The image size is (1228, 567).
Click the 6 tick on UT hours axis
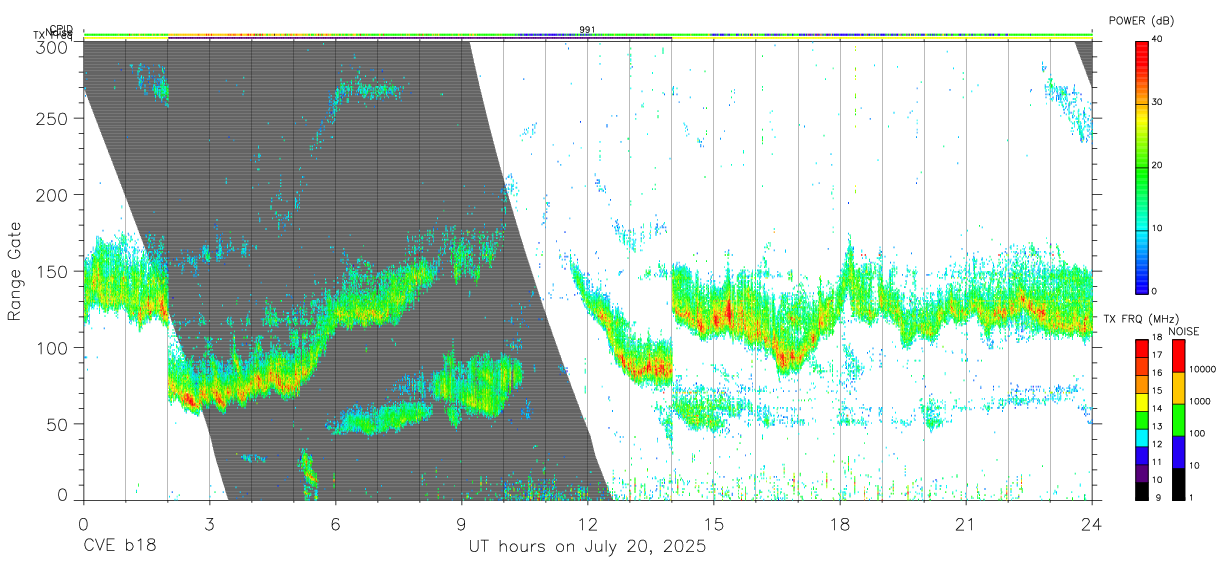[336, 523]
